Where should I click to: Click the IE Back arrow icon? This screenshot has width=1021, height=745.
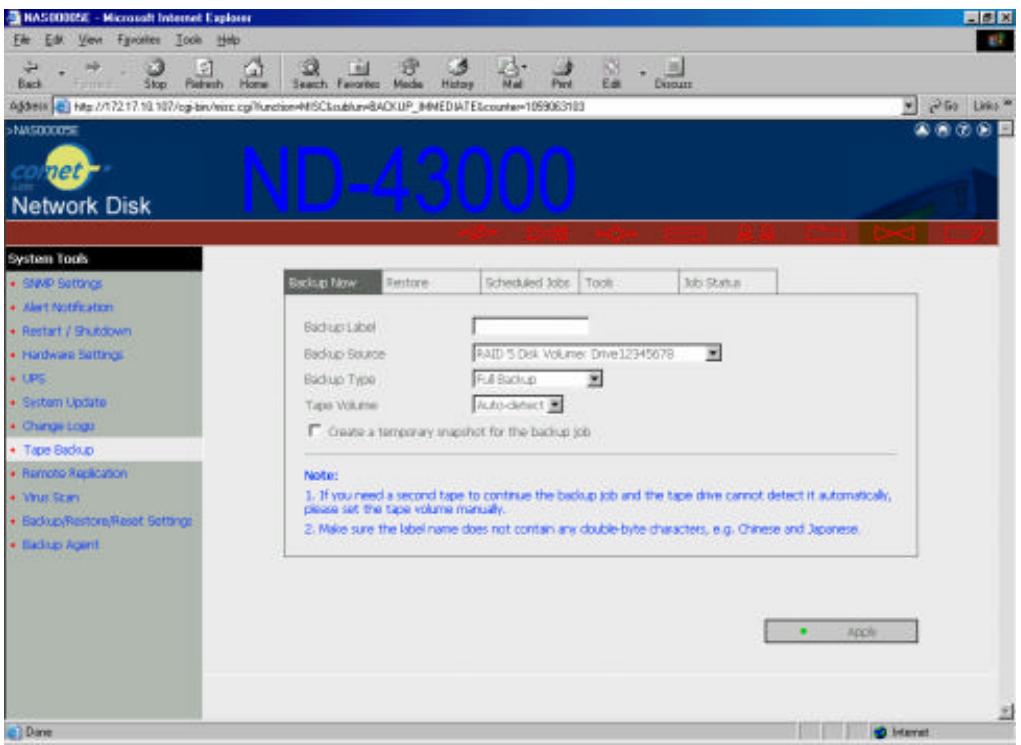[x=30, y=66]
